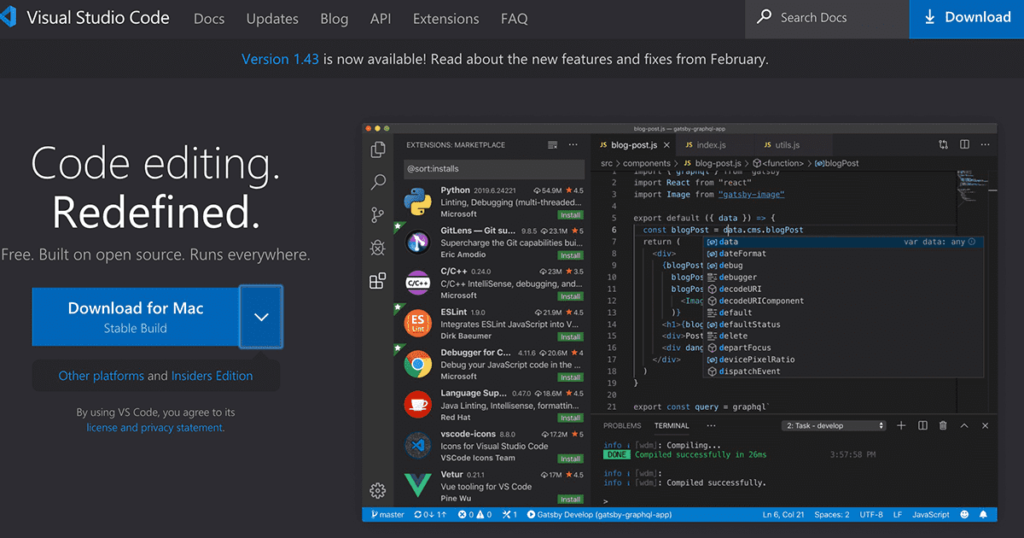This screenshot has width=1024, height=538.
Task: Open the Docs menu item
Action: tap(209, 19)
